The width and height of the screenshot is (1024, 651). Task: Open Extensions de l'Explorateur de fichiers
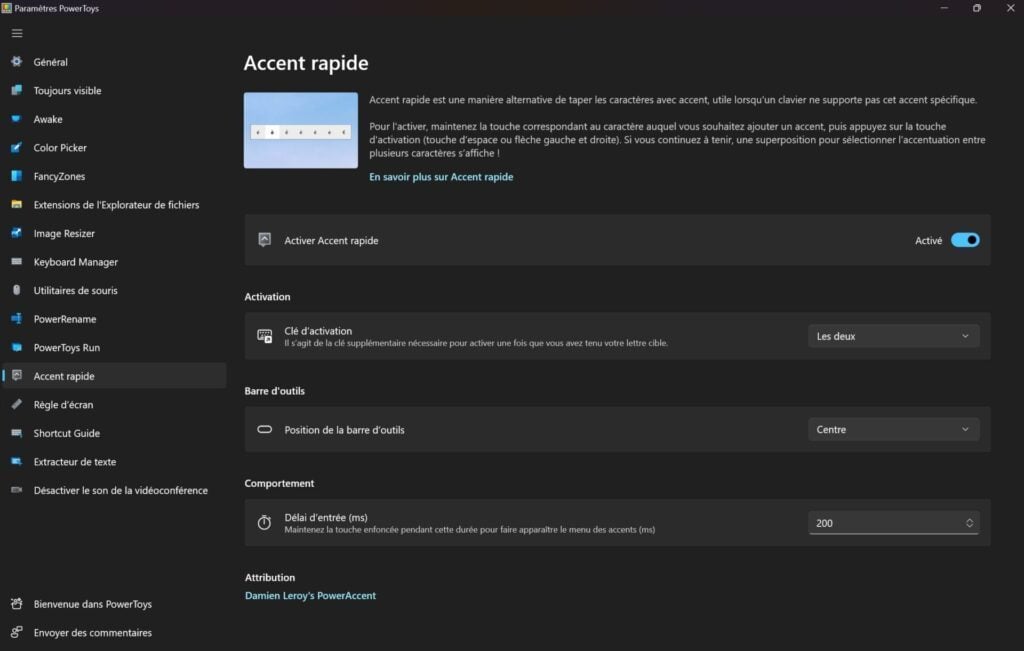pyautogui.click(x=114, y=204)
